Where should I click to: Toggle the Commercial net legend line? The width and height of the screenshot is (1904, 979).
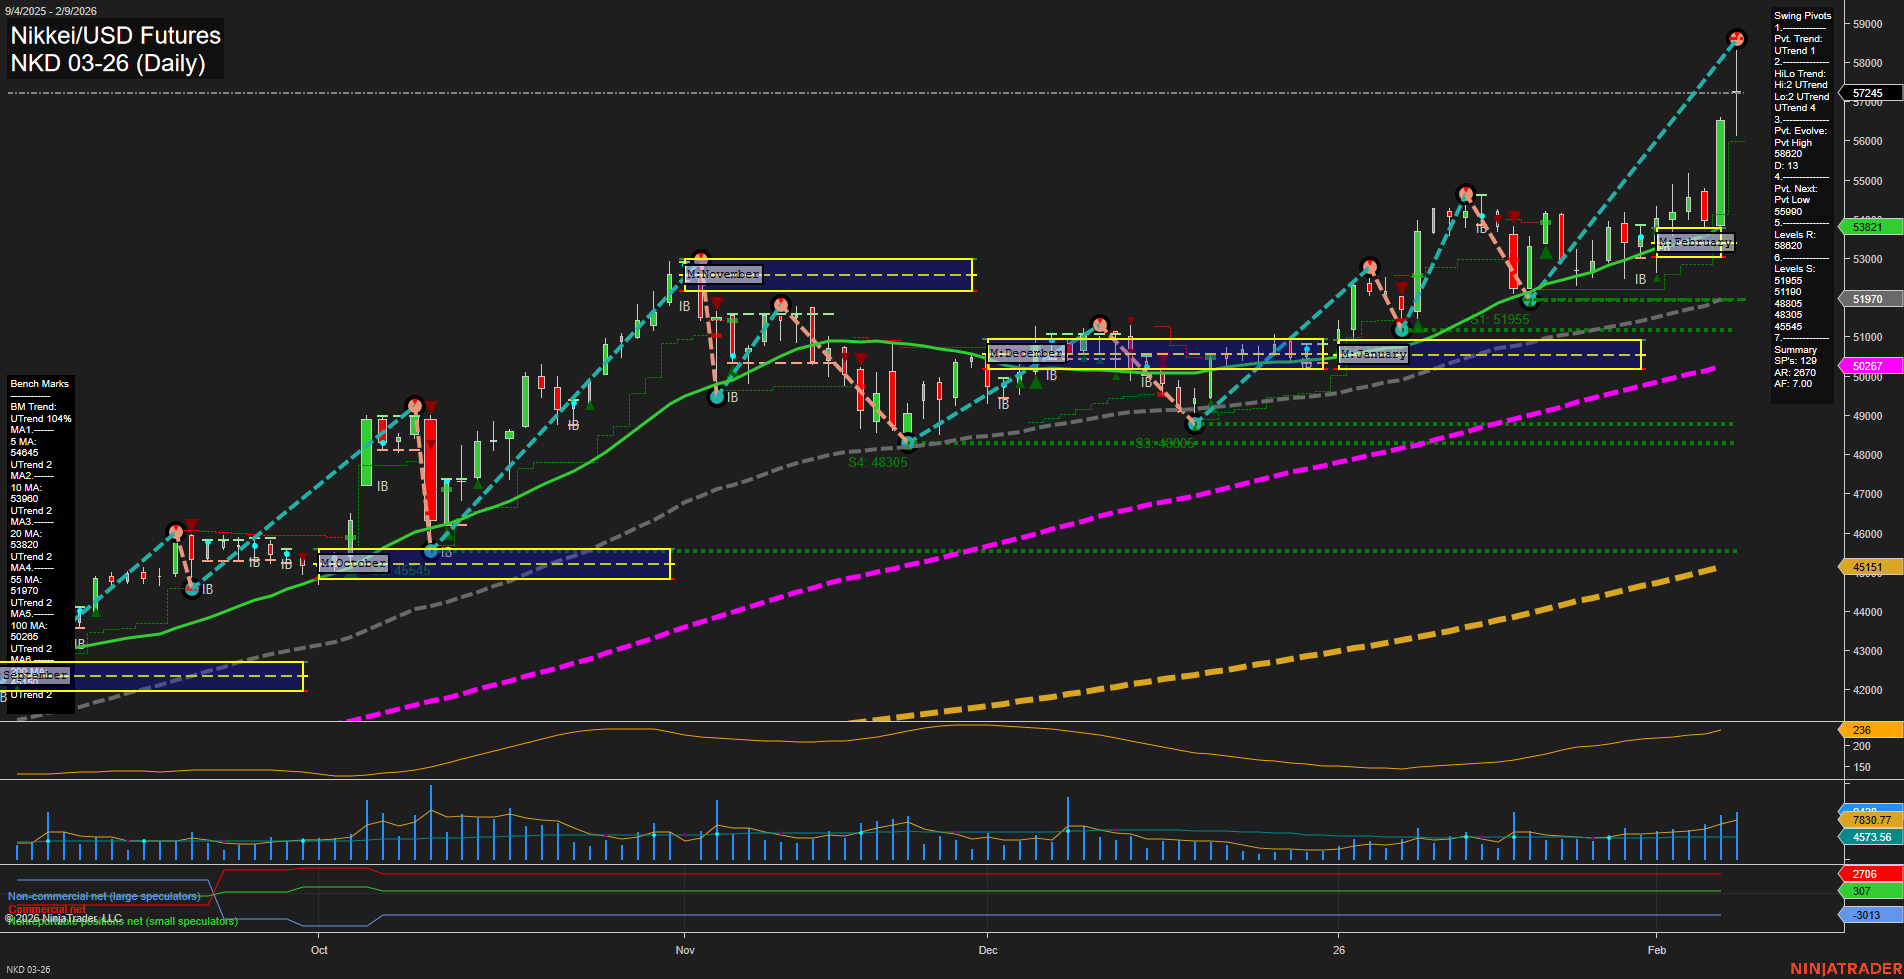tap(45, 909)
